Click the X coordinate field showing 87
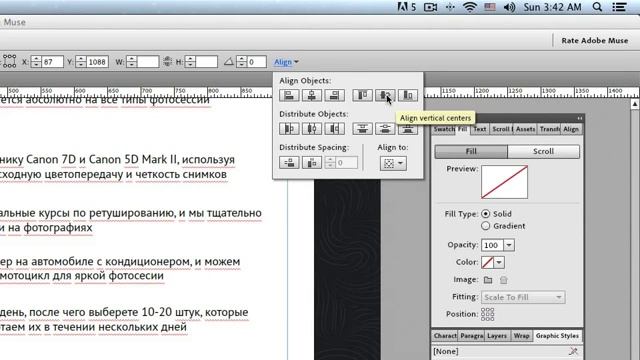The image size is (640, 360). [x=53, y=62]
